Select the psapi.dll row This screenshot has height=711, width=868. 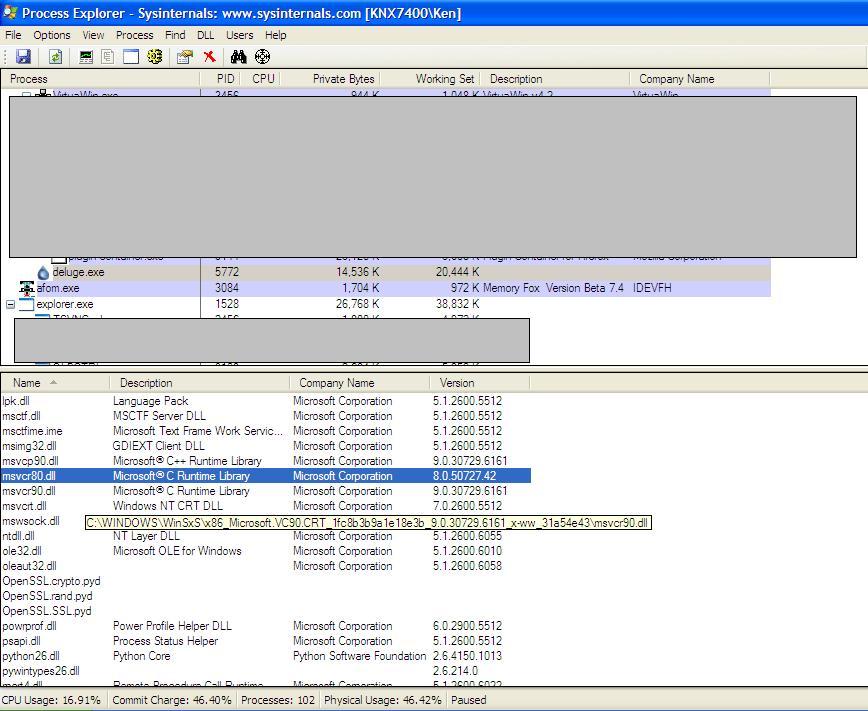266,641
